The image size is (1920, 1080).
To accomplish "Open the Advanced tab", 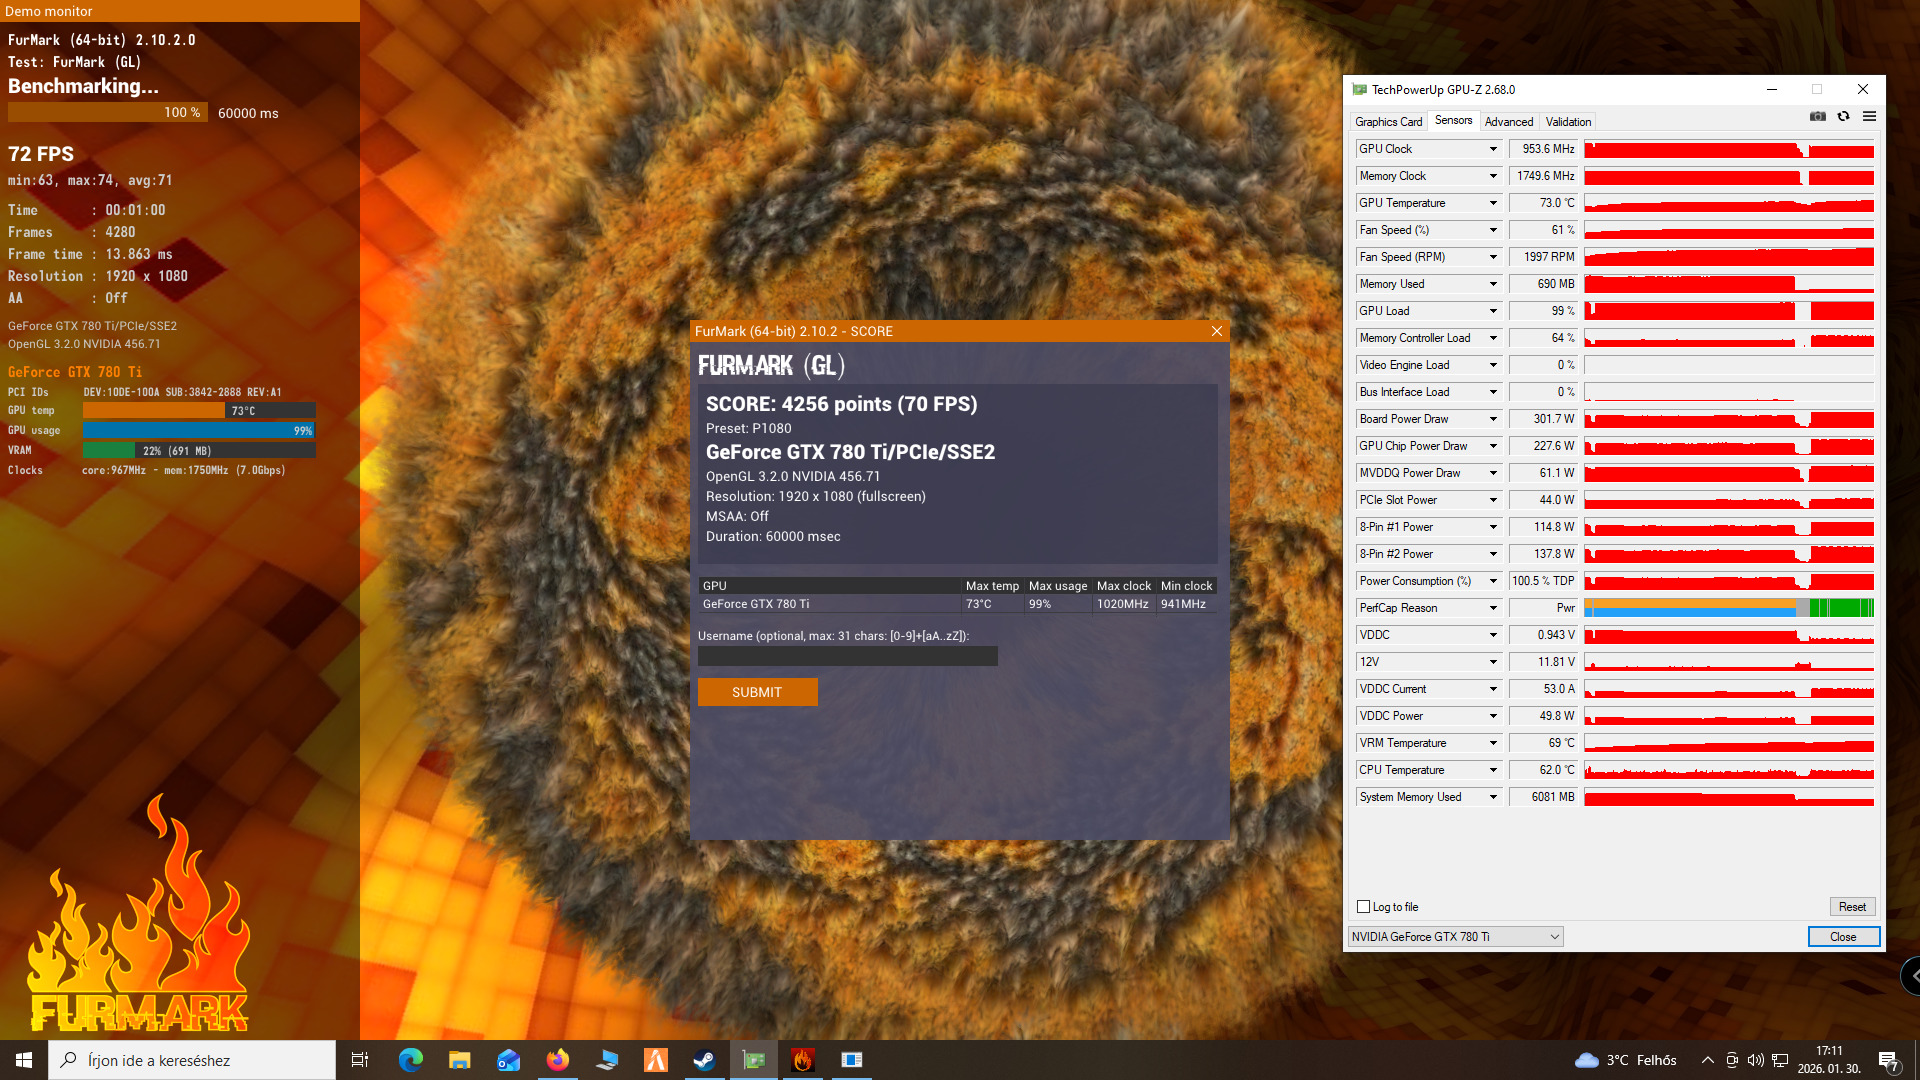I will [x=1508, y=122].
